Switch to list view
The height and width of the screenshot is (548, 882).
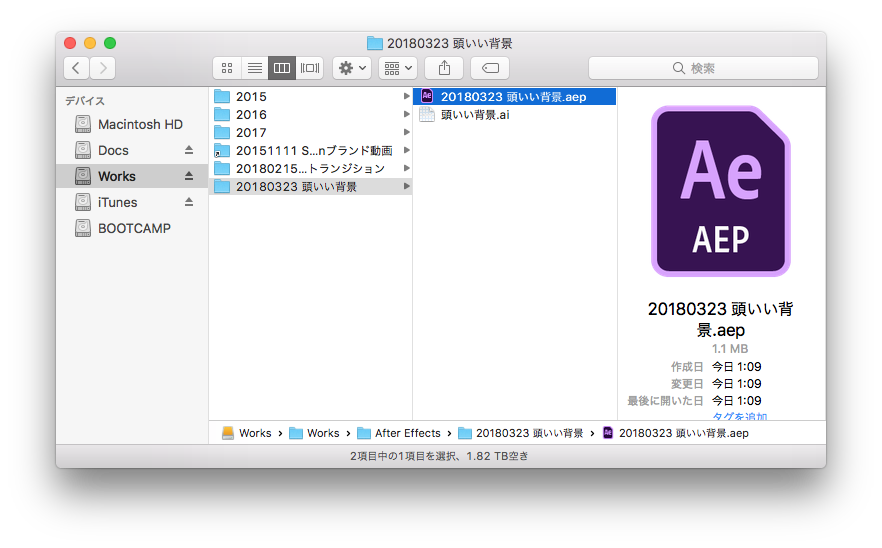tap(255, 68)
